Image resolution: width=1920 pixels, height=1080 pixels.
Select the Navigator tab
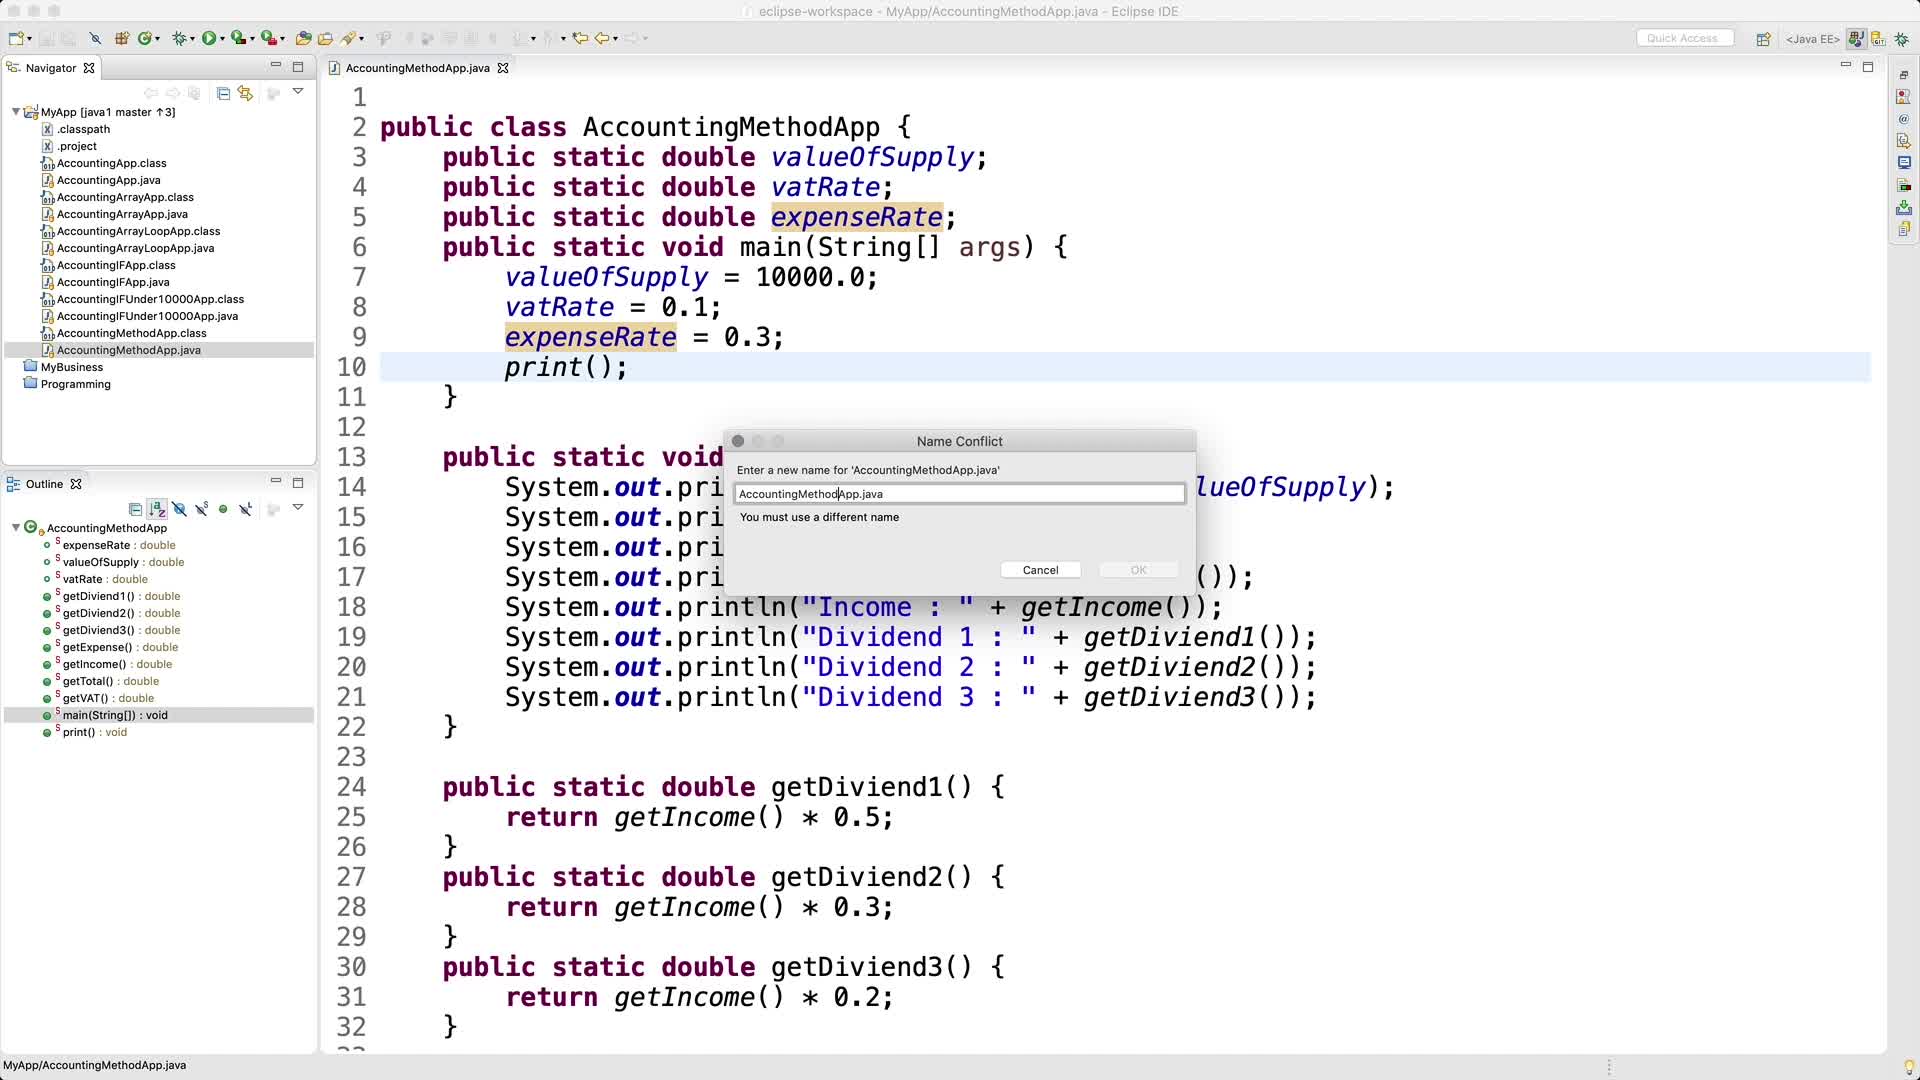point(50,68)
